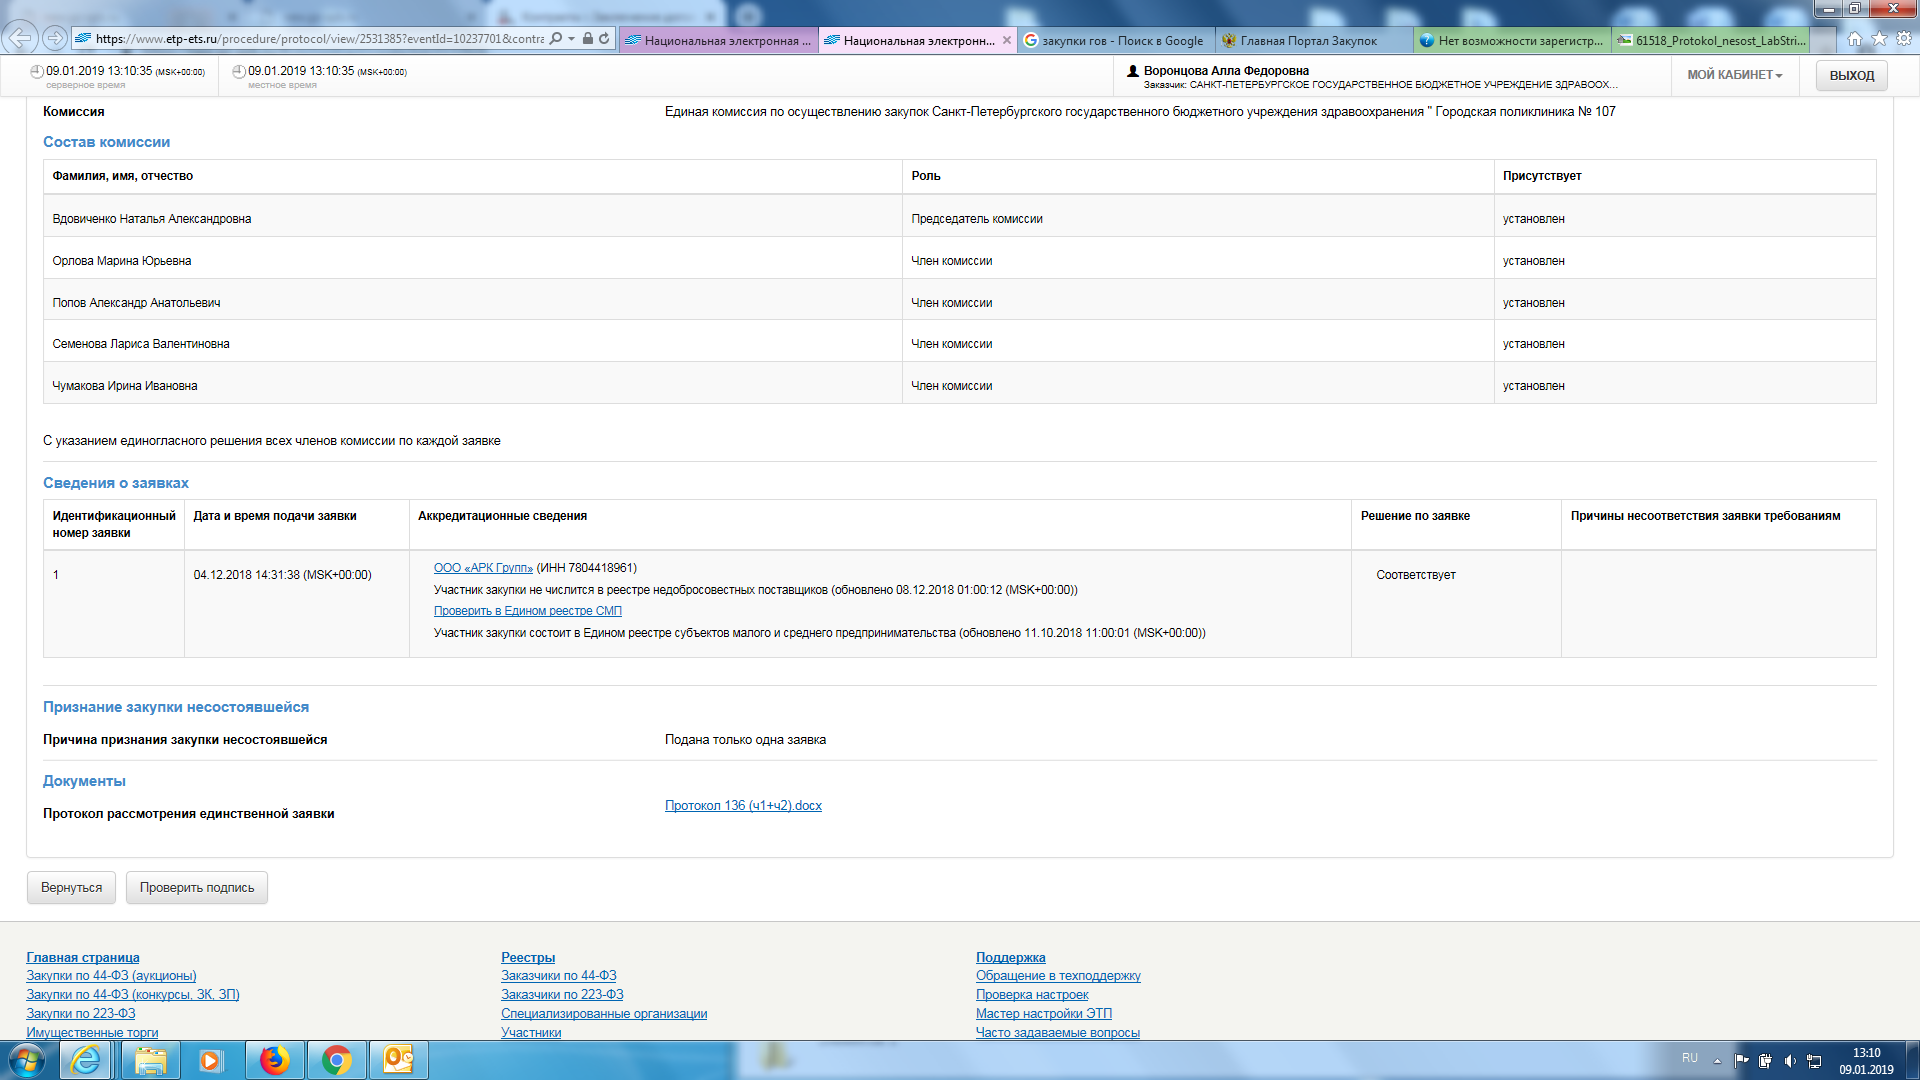Follow Проверить в Едином реестре СМП link

pos(528,611)
